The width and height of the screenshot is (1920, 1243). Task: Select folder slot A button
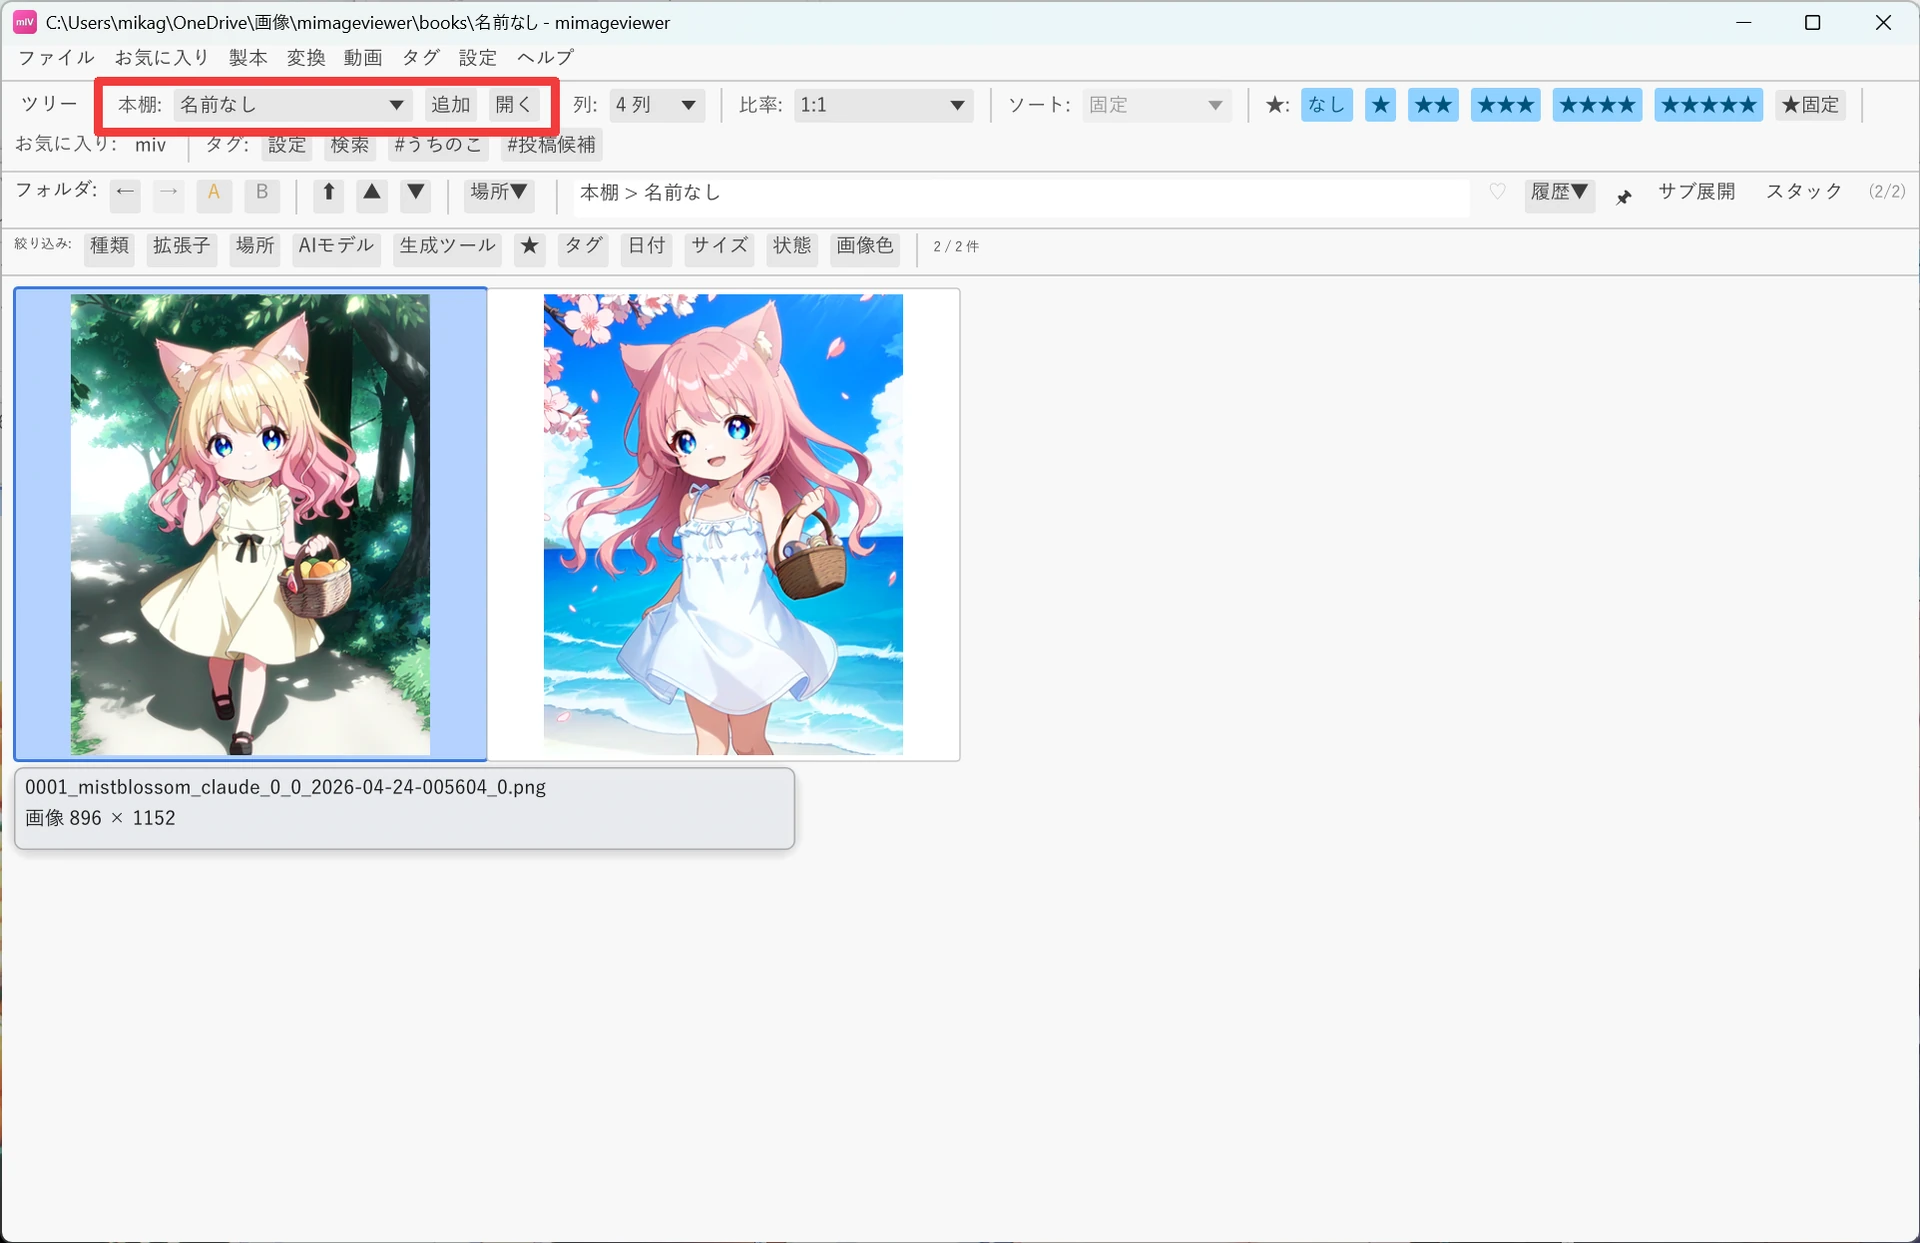pos(214,193)
